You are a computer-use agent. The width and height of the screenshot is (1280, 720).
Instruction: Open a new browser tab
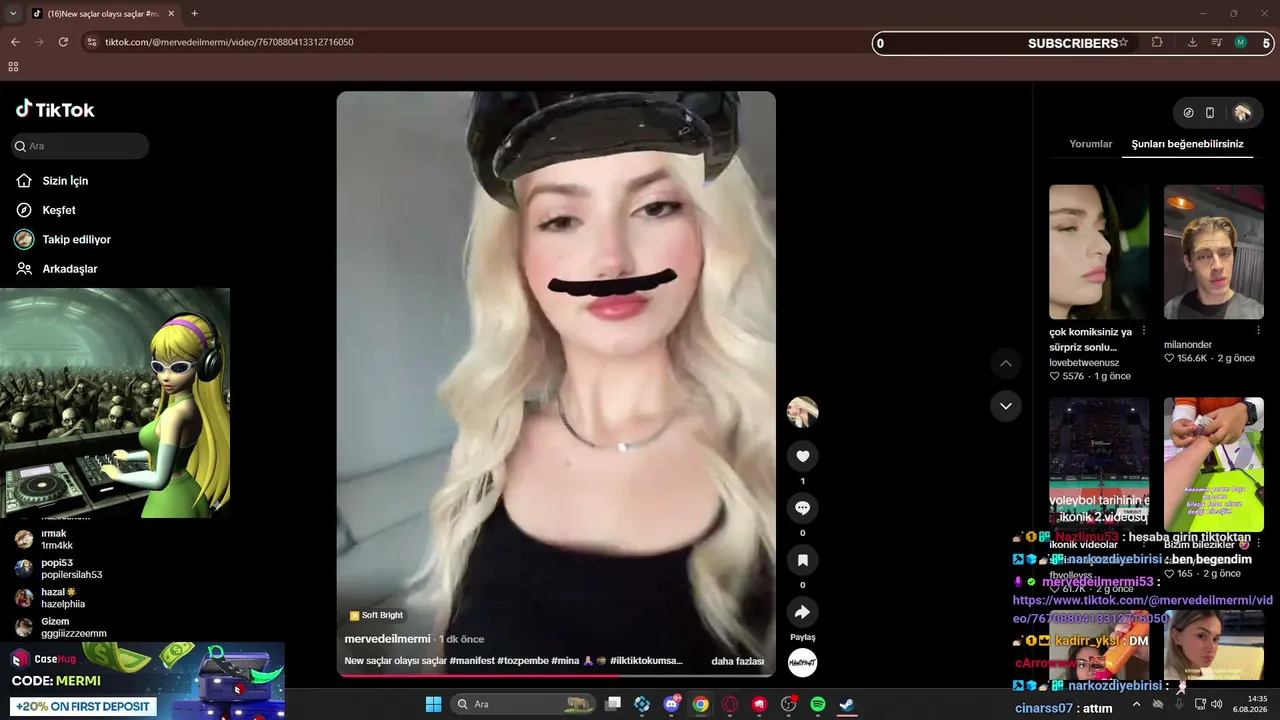coord(194,14)
